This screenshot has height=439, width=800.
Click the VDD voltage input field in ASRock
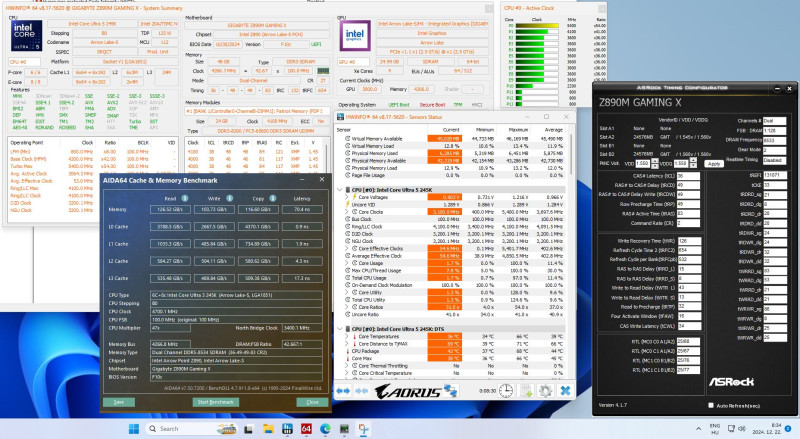click(643, 163)
